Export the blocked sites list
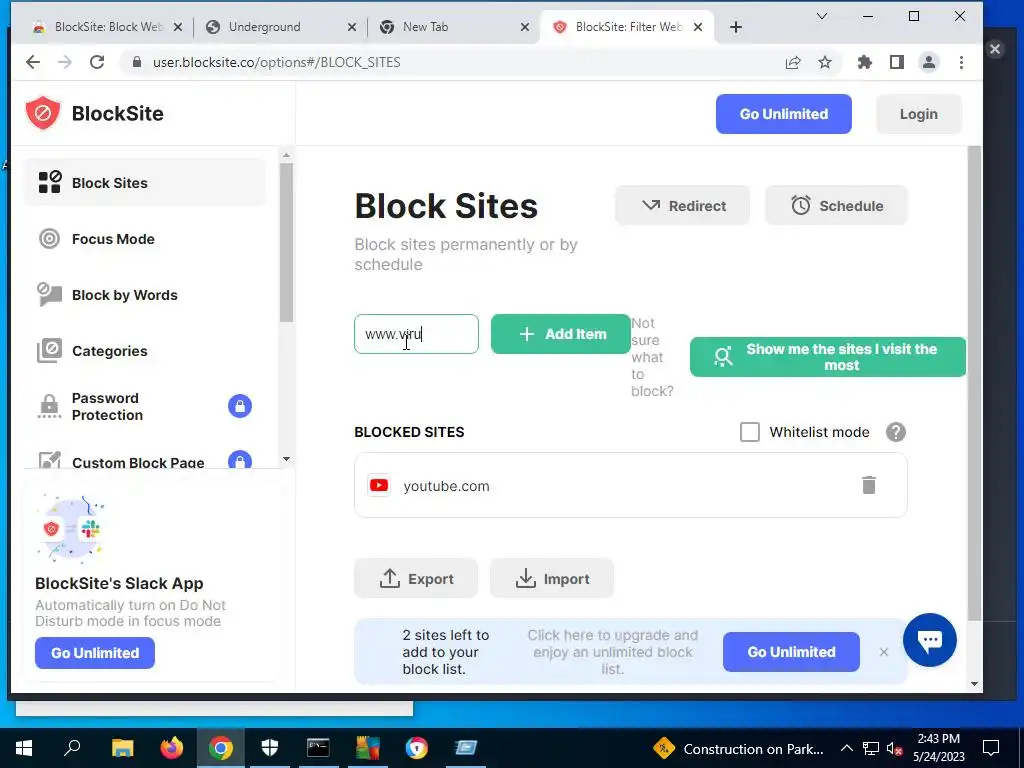1024x768 pixels. point(416,579)
